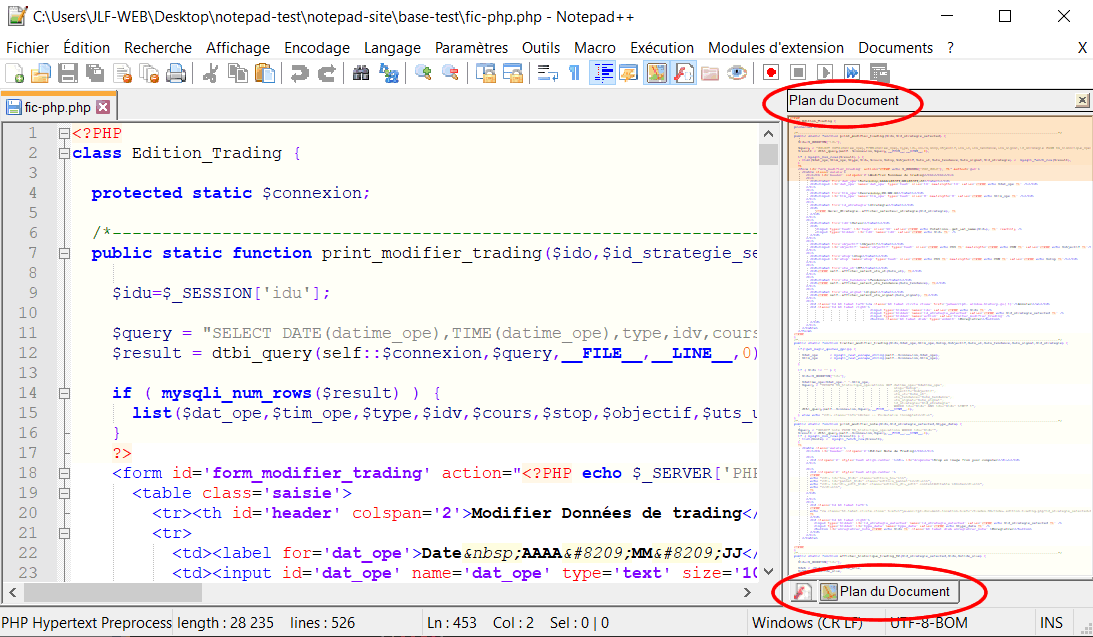This screenshot has height=637, width=1093.
Task: Toggle the Document Map toolbar button
Action: (x=656, y=73)
